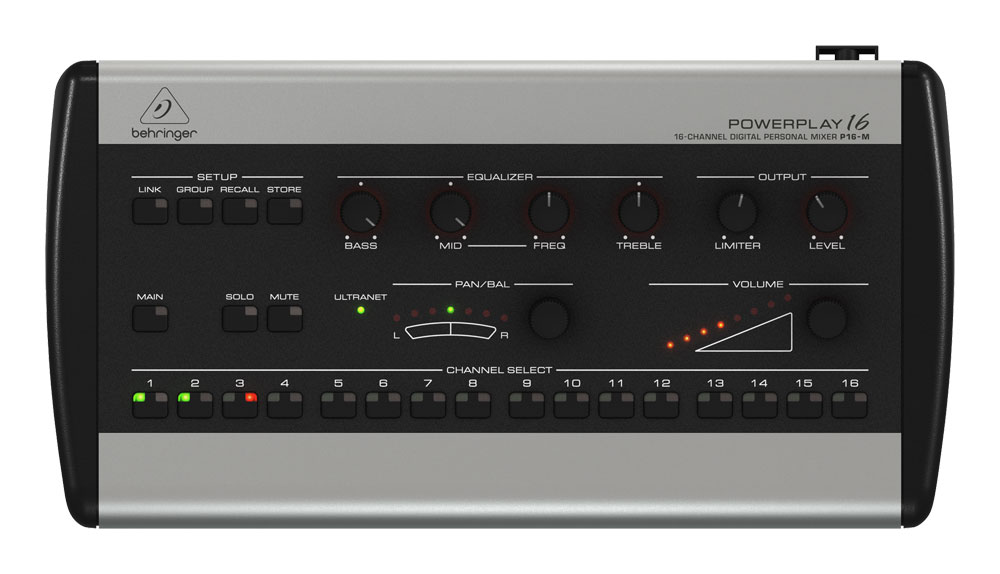Click the VOLUME rotary knob

pyautogui.click(x=827, y=318)
